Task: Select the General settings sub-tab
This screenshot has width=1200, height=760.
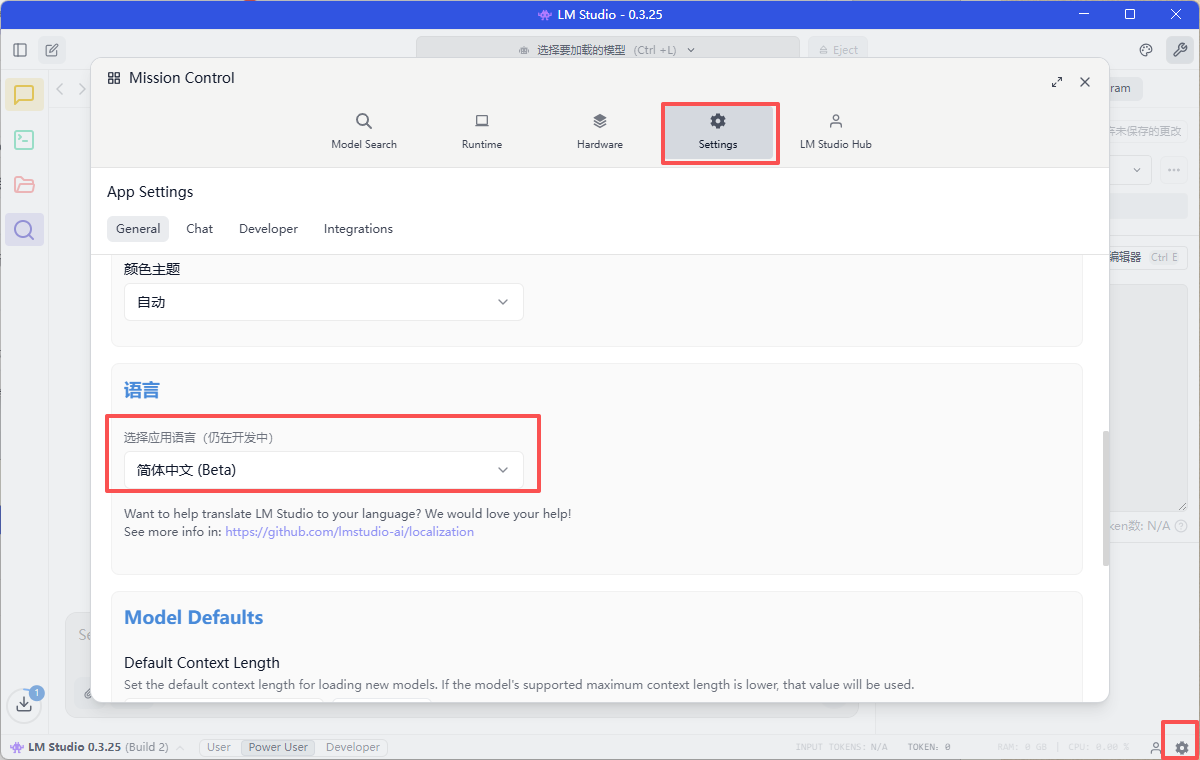Action: click(138, 229)
